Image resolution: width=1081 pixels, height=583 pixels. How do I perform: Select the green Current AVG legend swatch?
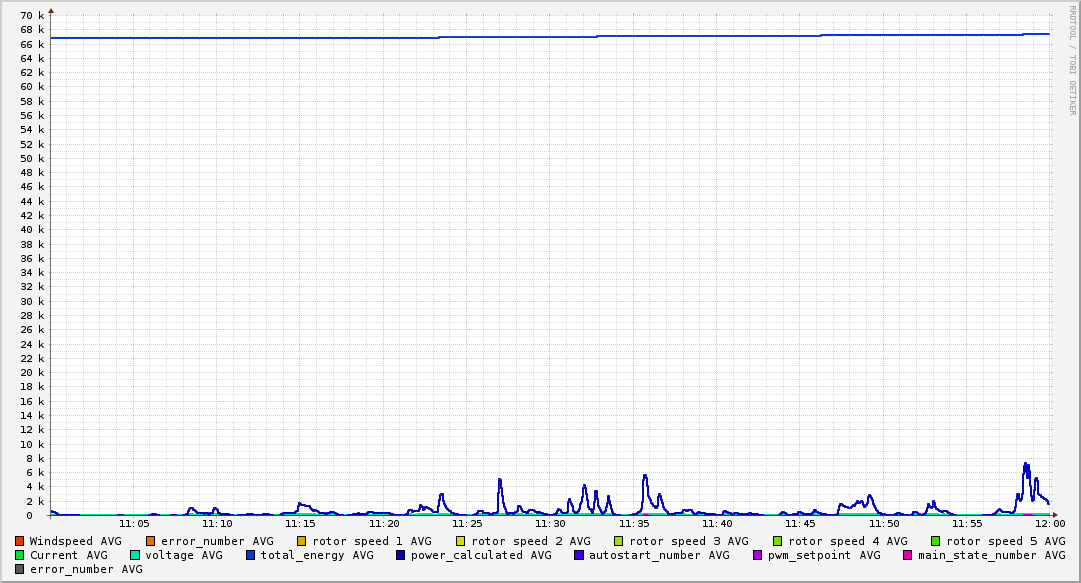(20, 555)
